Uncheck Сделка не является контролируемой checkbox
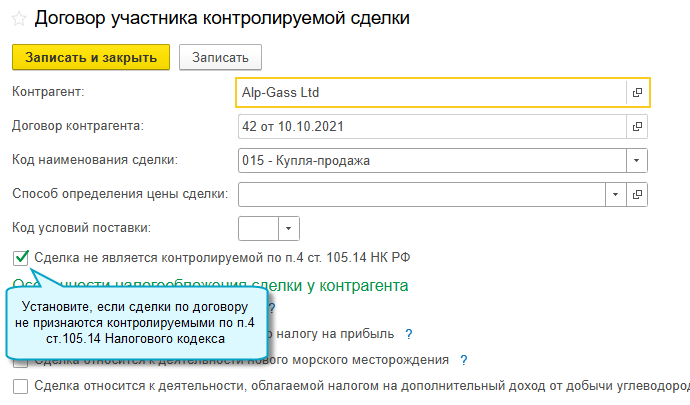 [21, 259]
